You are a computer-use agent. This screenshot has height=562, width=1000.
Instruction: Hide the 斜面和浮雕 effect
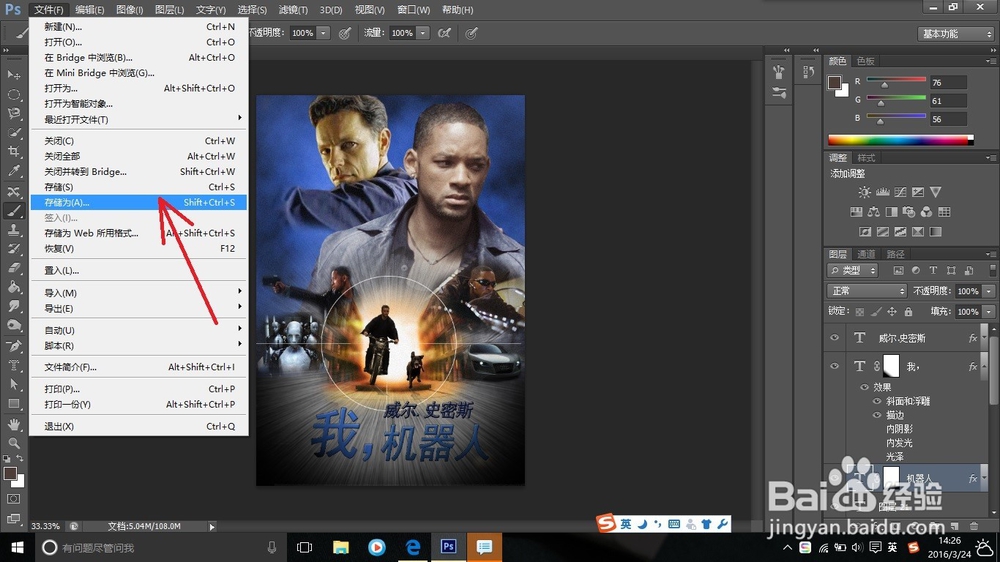point(877,401)
